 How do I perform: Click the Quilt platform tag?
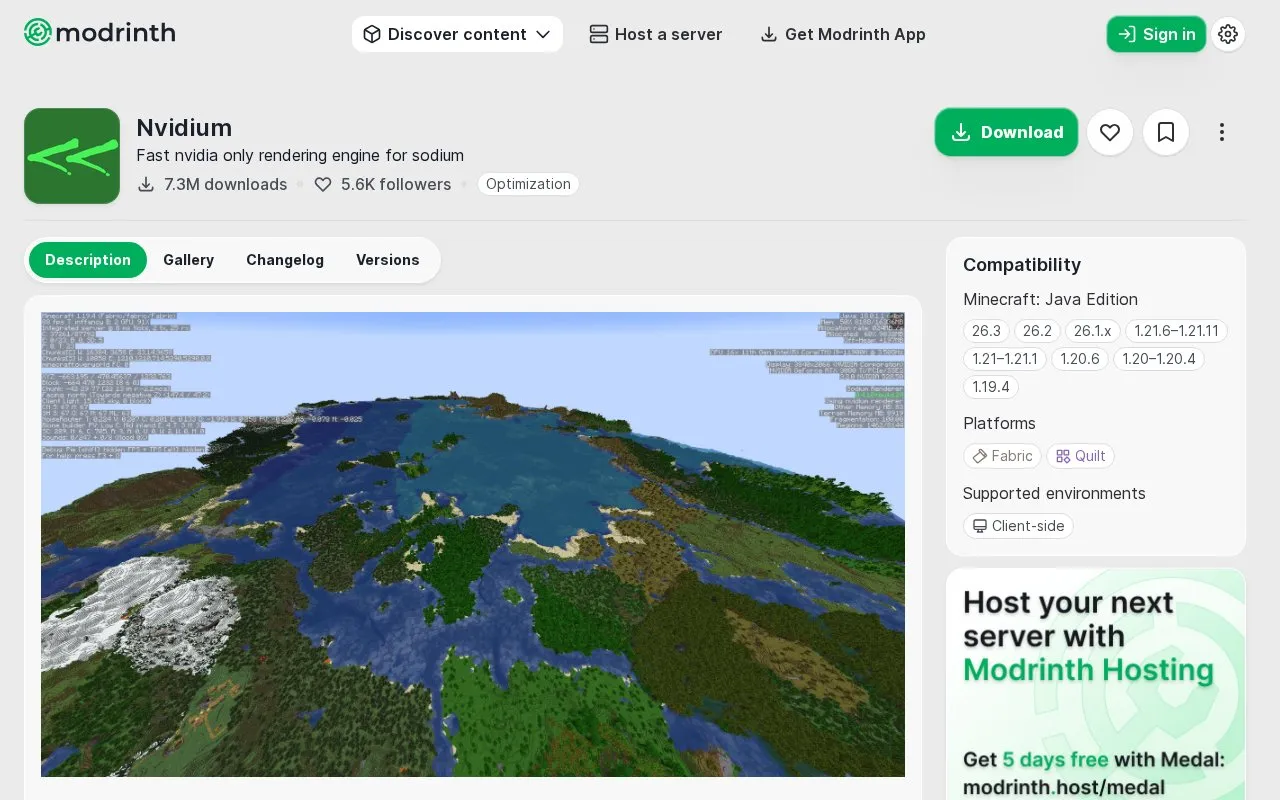1081,456
